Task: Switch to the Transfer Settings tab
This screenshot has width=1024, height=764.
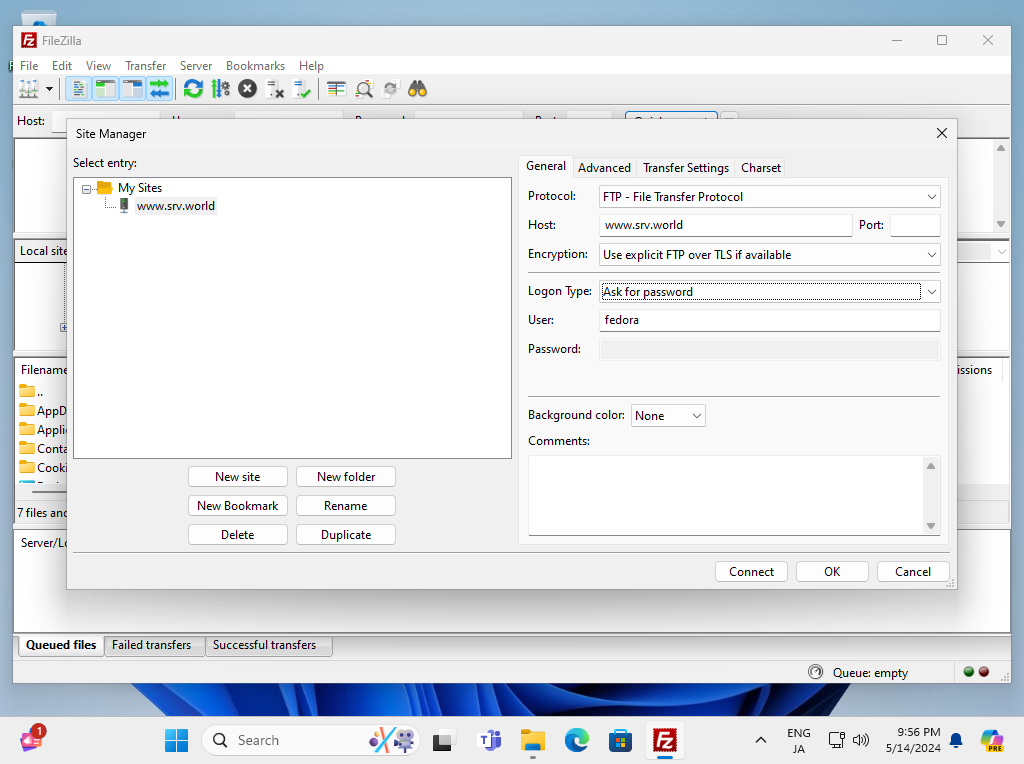Action: pos(686,168)
